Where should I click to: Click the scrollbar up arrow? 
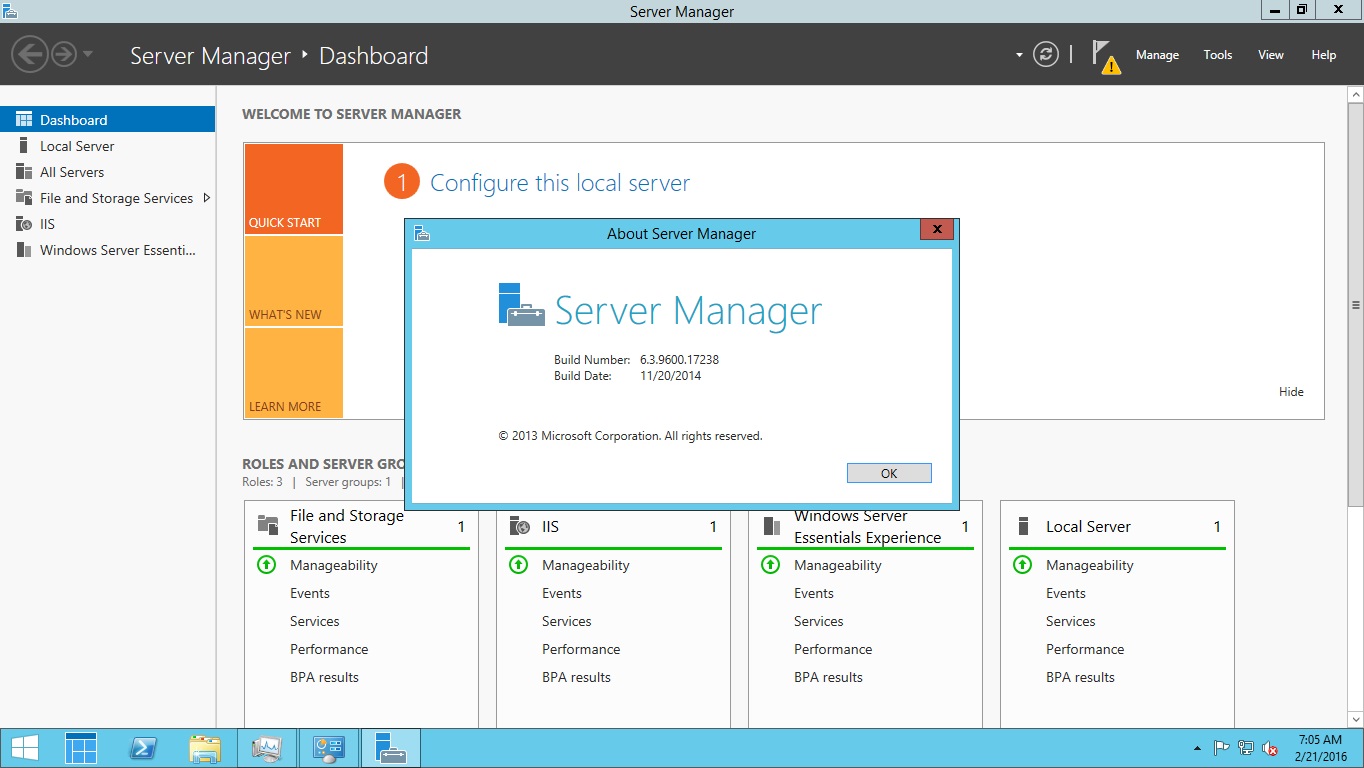pyautogui.click(x=1355, y=93)
